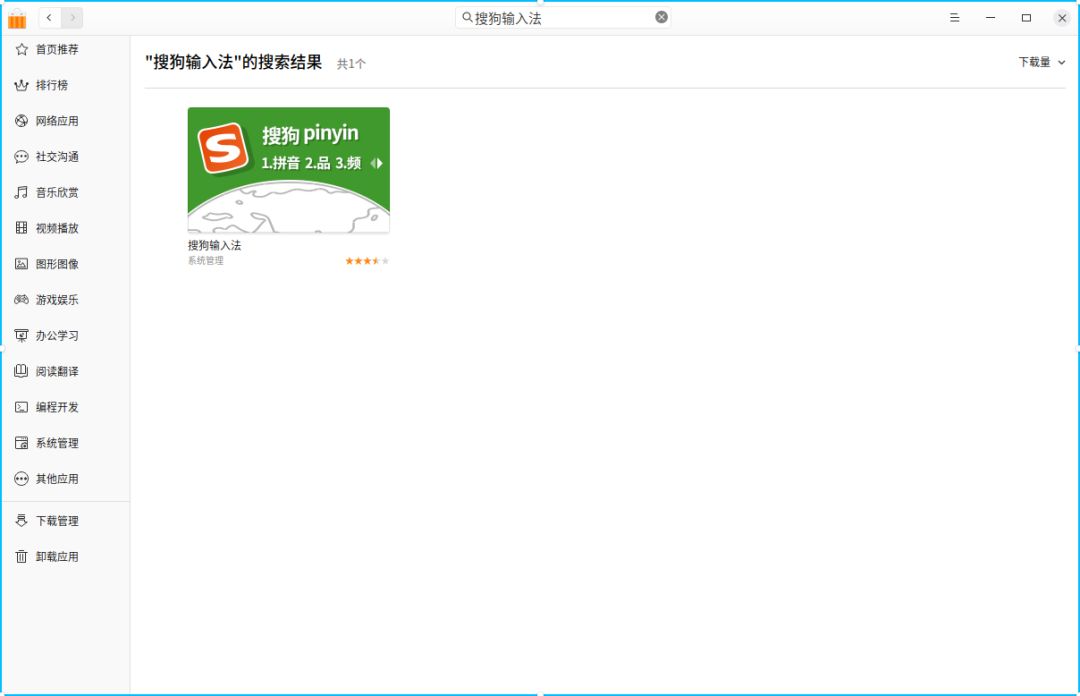Rate 搜狗输入法 using its star rating

(x=365, y=260)
